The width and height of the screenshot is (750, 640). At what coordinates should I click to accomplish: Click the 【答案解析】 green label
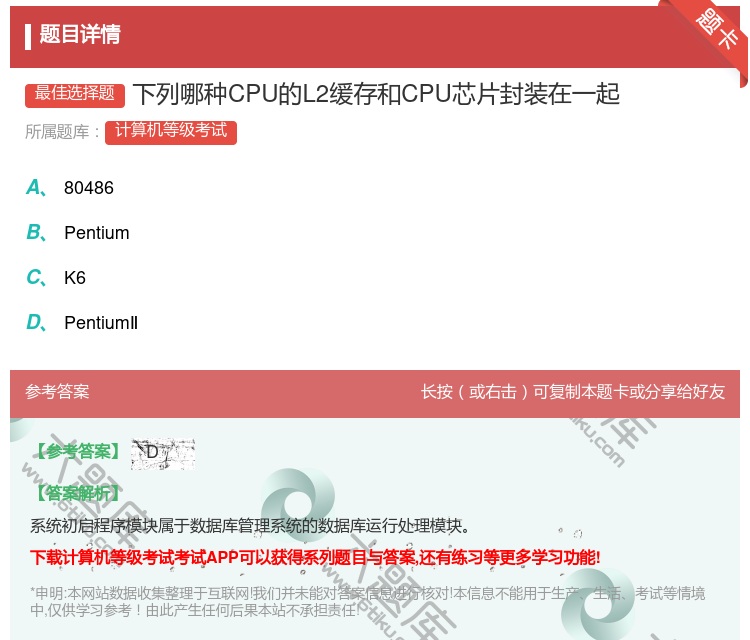pos(78,493)
